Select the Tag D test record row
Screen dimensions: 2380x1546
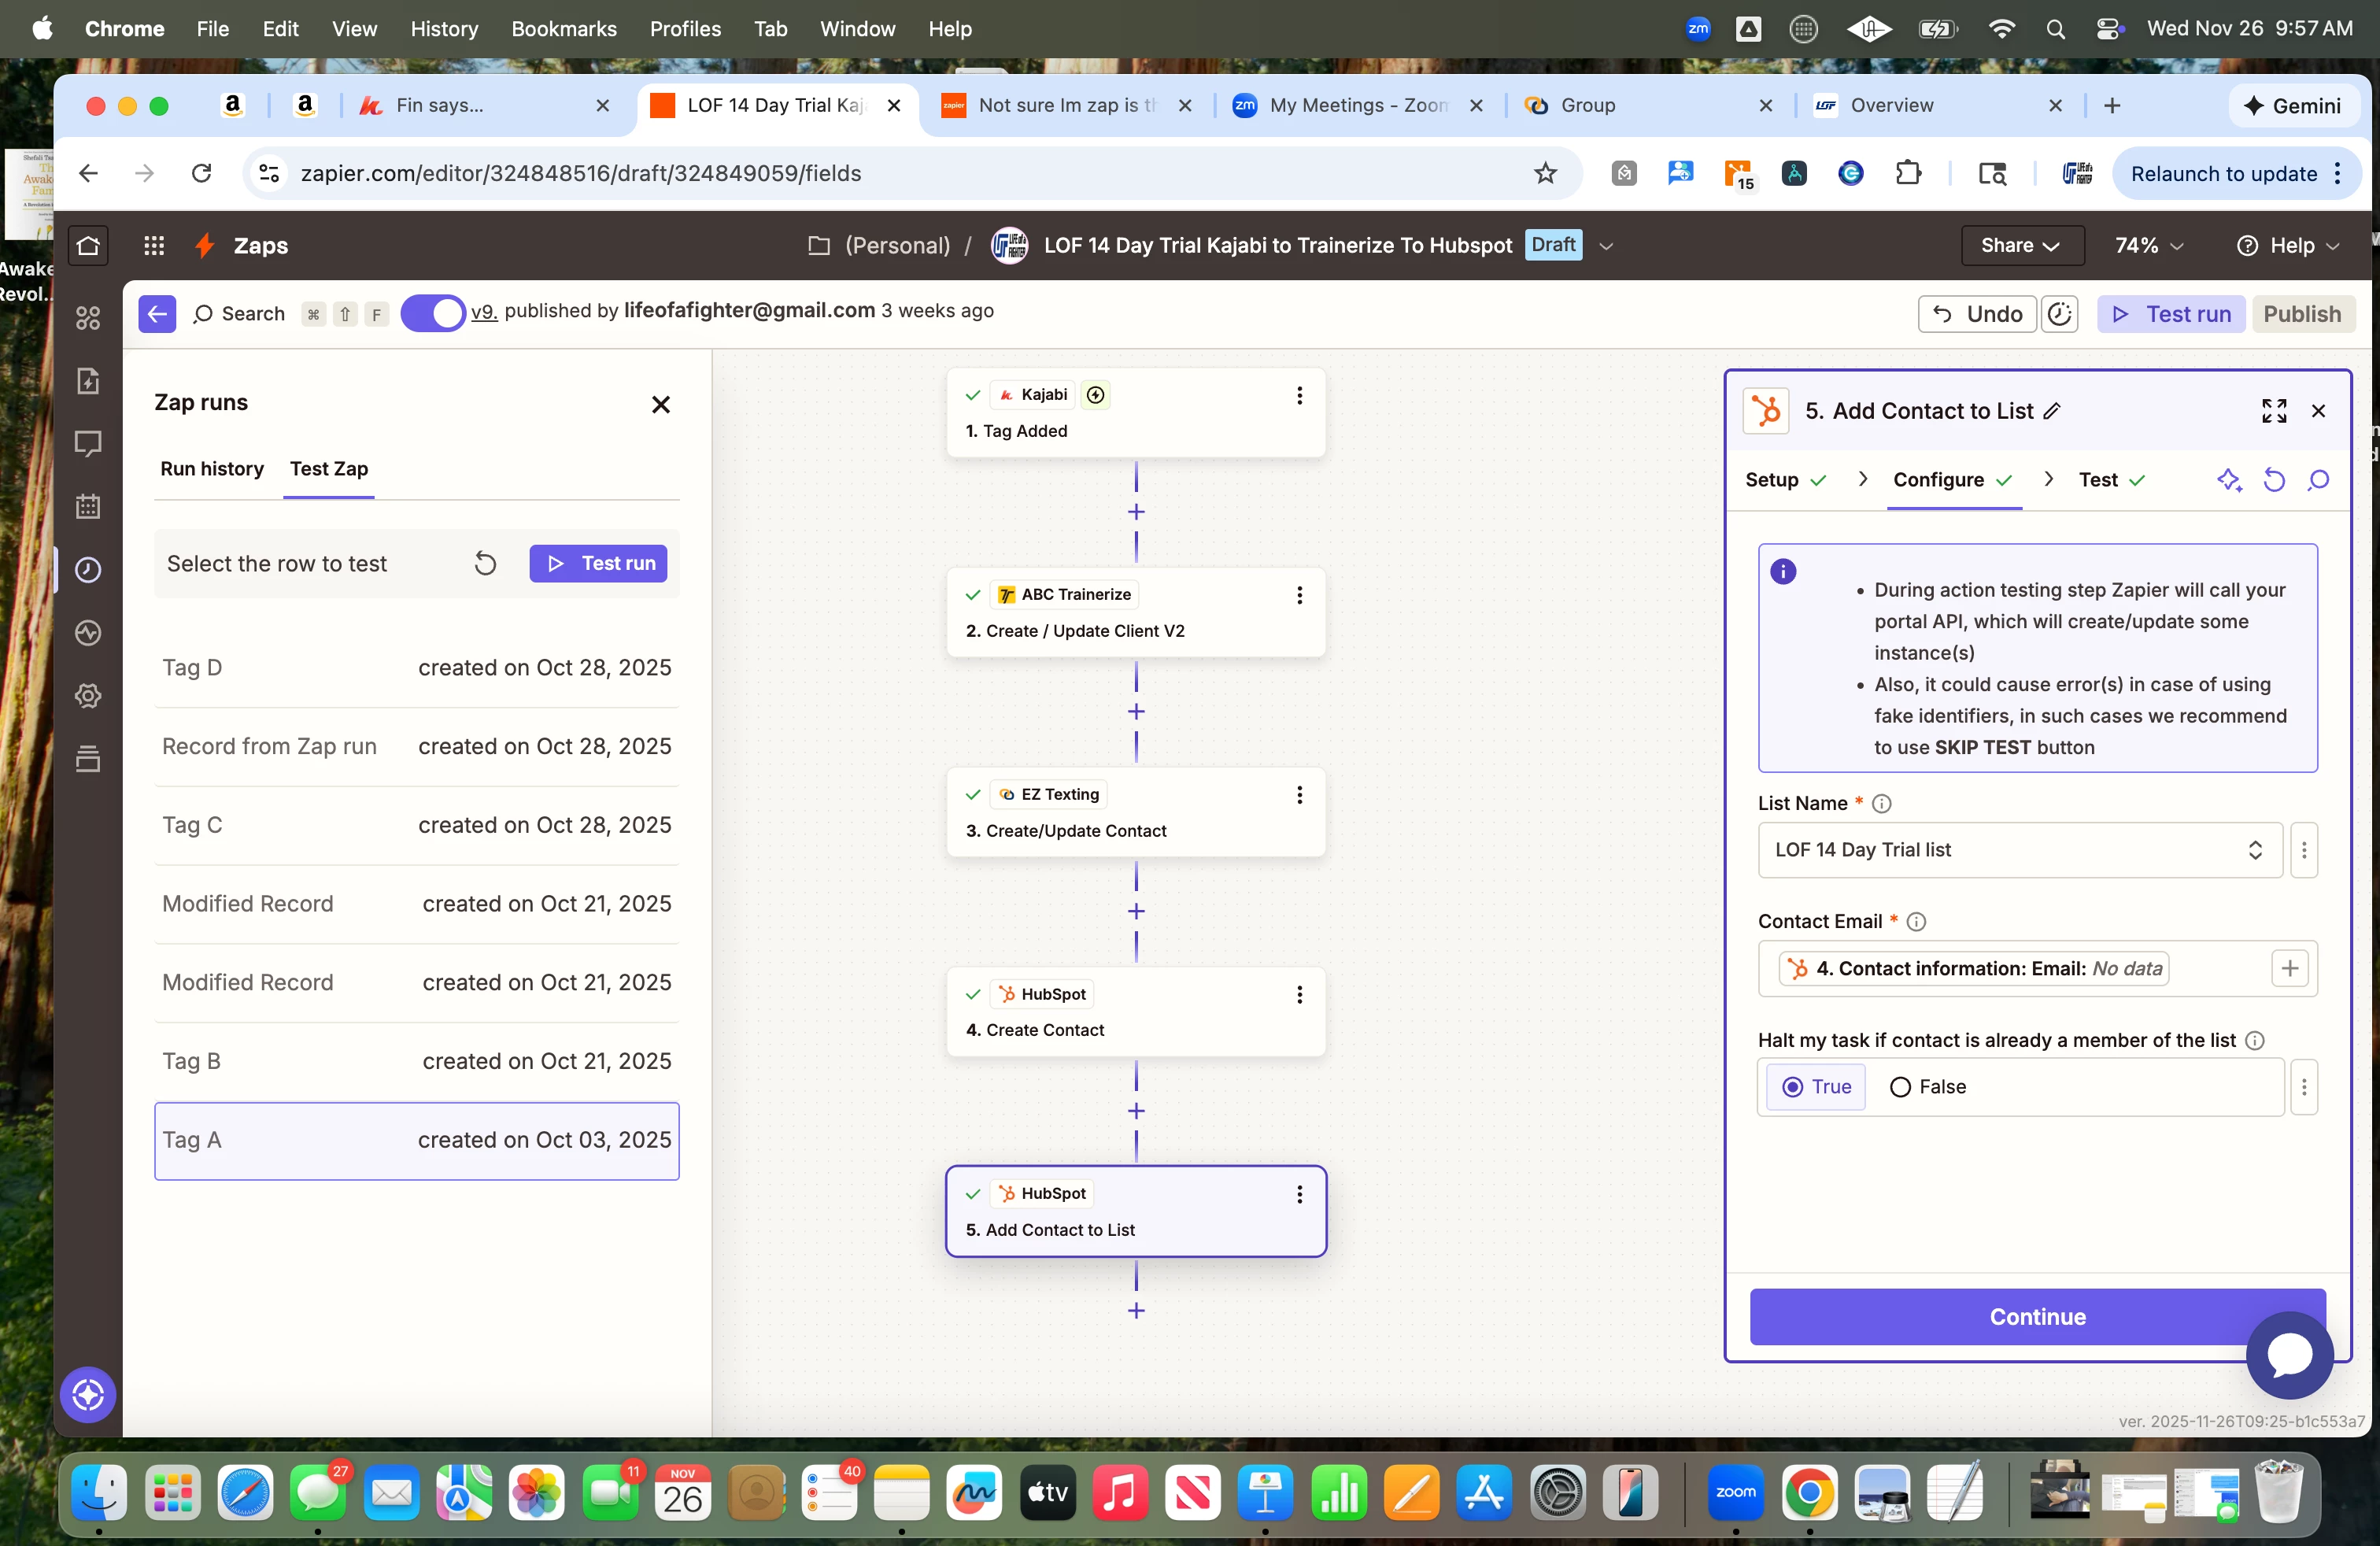[x=416, y=668]
